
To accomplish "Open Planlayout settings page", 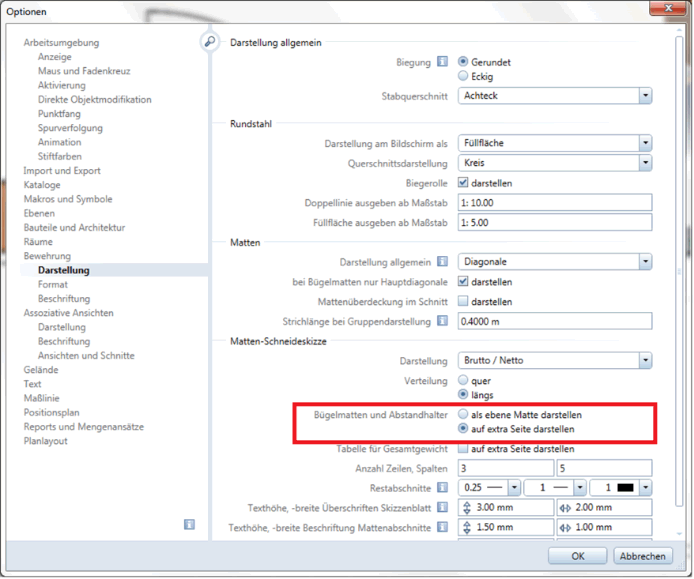I will 46,441.
